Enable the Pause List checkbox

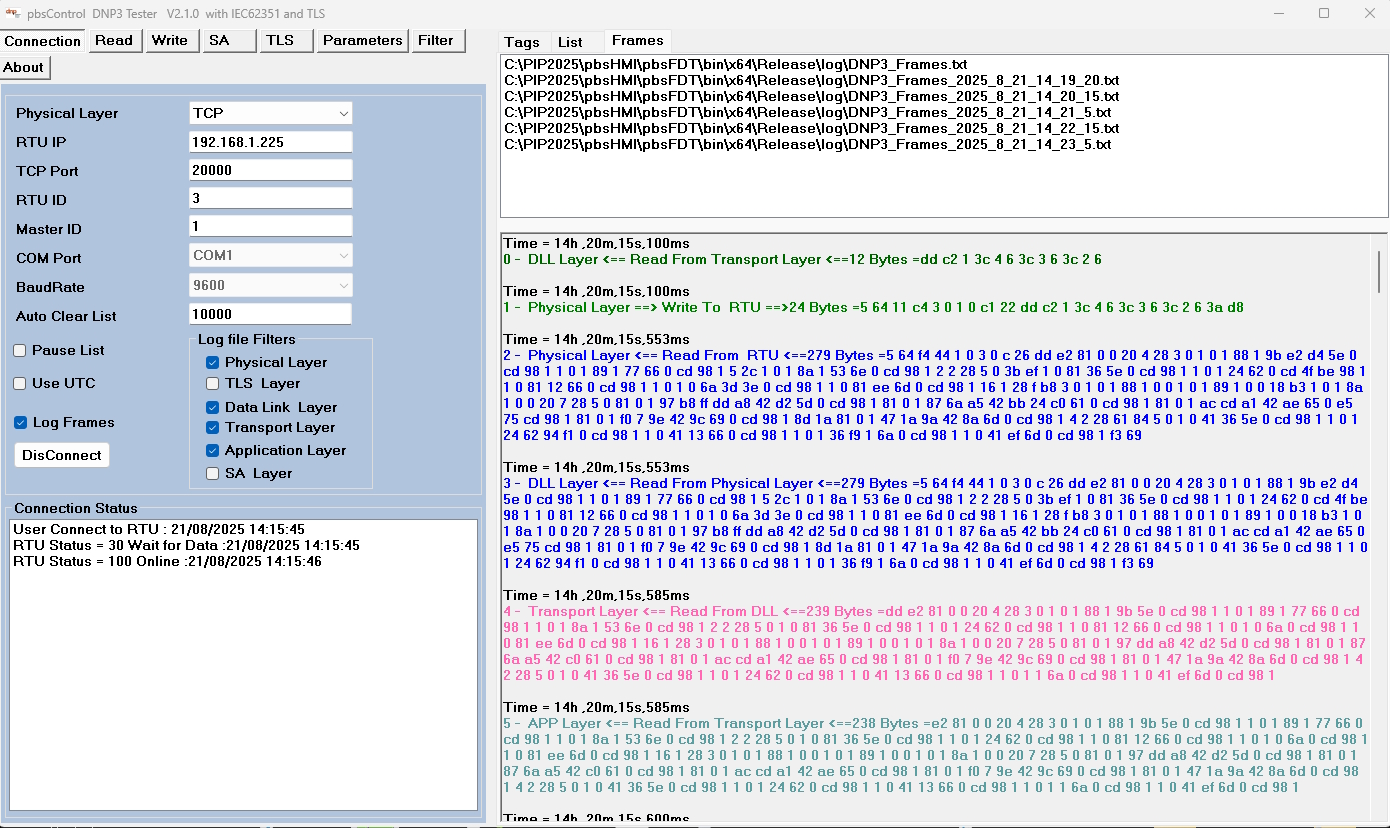click(17, 350)
